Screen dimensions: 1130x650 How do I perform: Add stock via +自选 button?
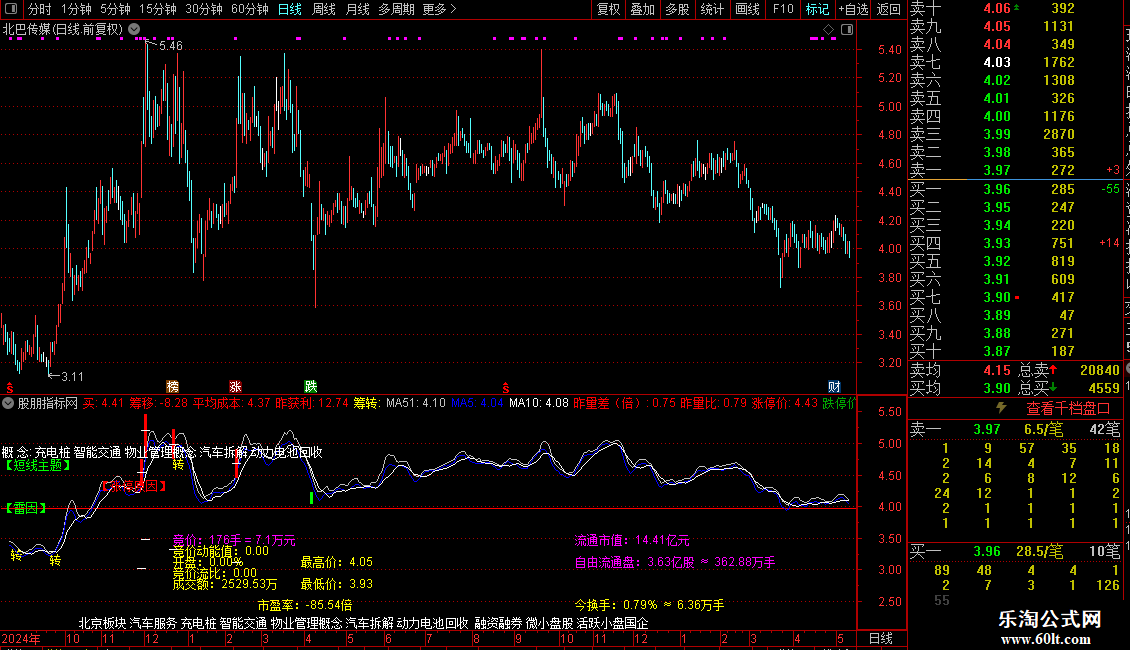(853, 9)
